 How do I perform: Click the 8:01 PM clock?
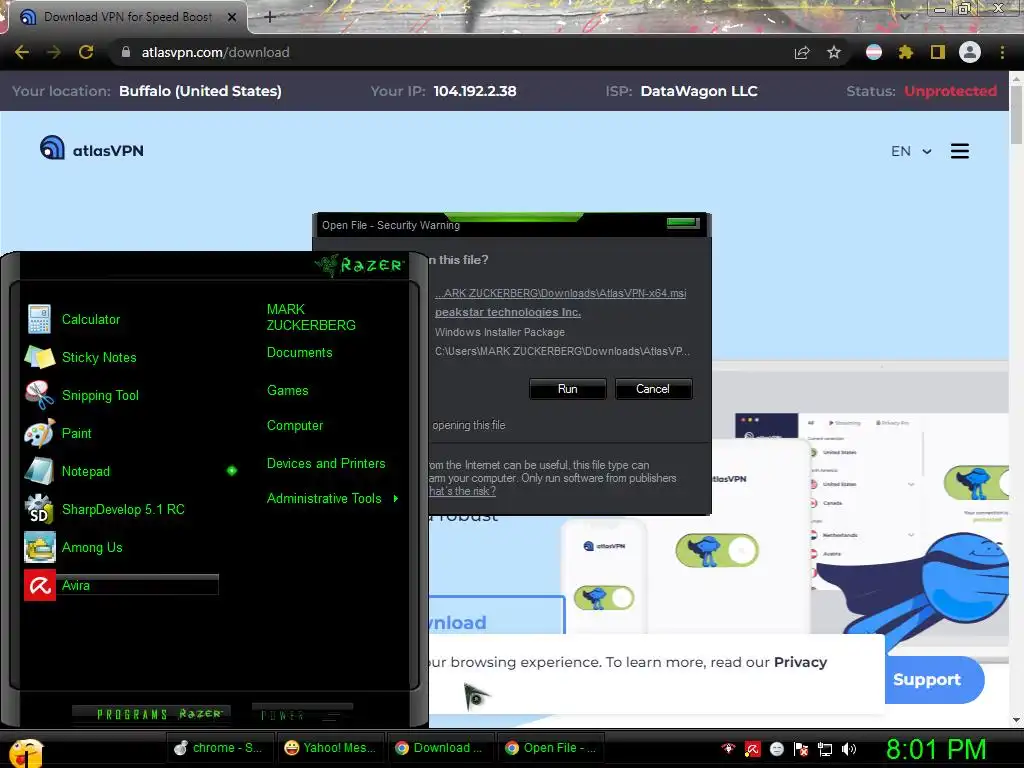[936, 749]
